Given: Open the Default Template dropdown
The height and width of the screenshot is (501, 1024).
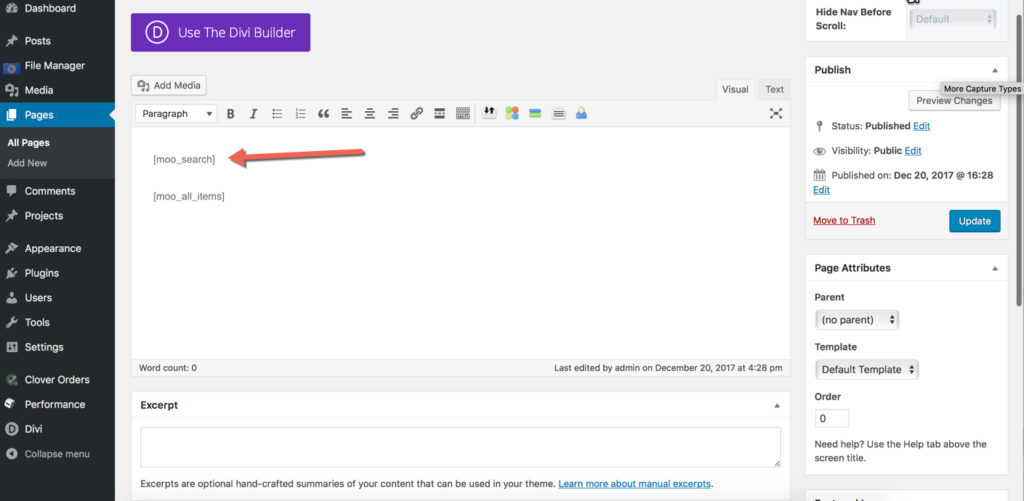Looking at the screenshot, I should point(867,370).
